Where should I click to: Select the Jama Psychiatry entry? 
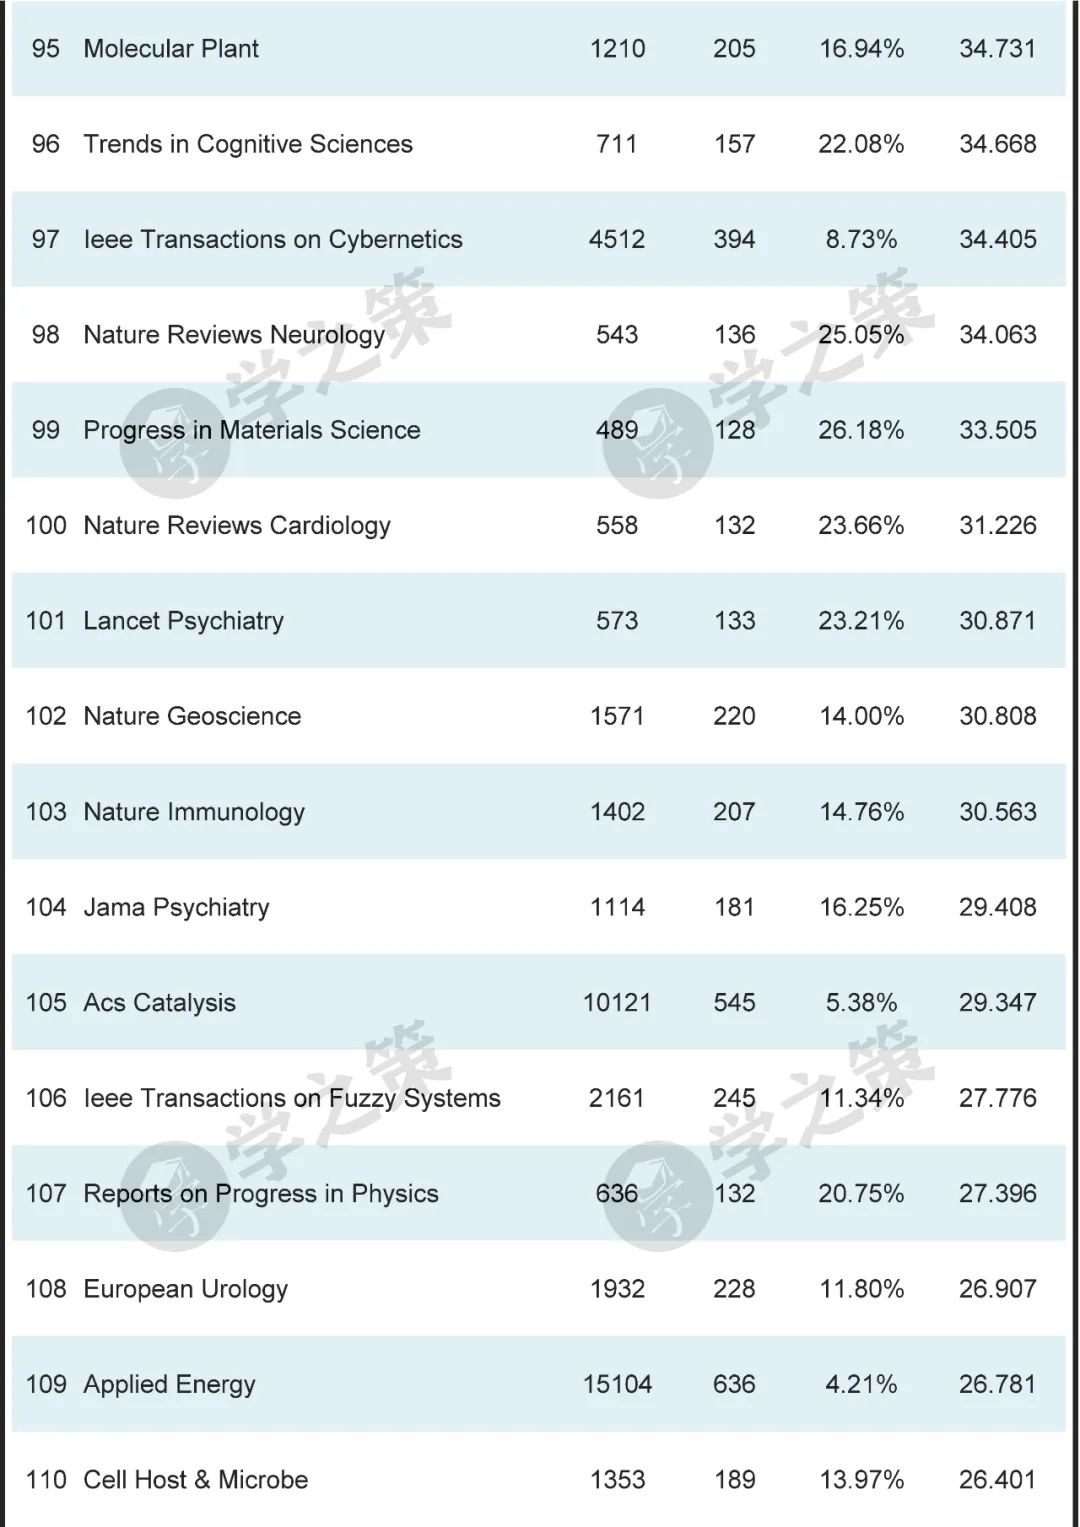tap(177, 907)
